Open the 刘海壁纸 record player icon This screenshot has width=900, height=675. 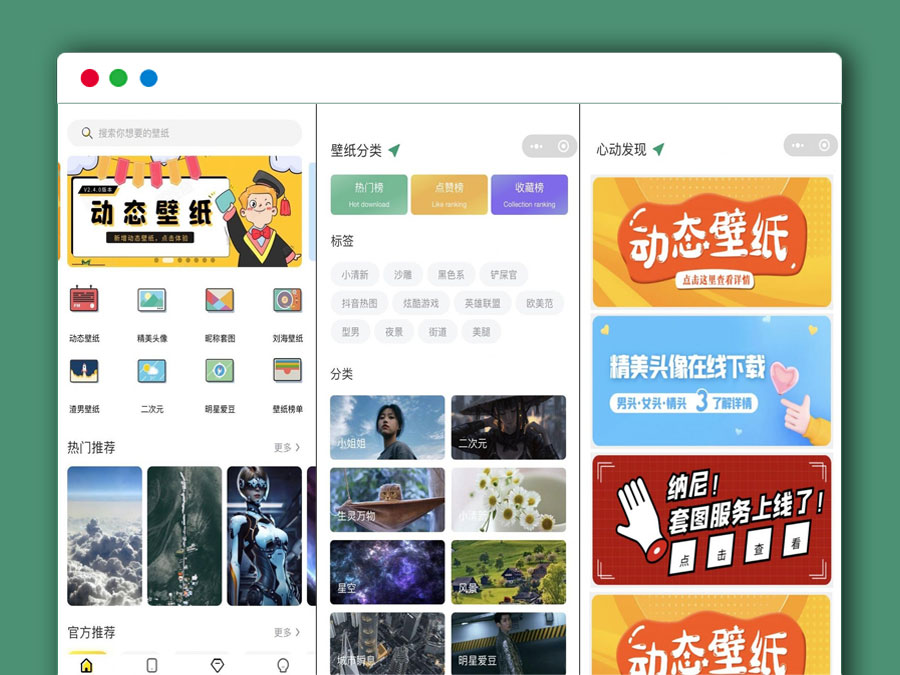(287, 301)
